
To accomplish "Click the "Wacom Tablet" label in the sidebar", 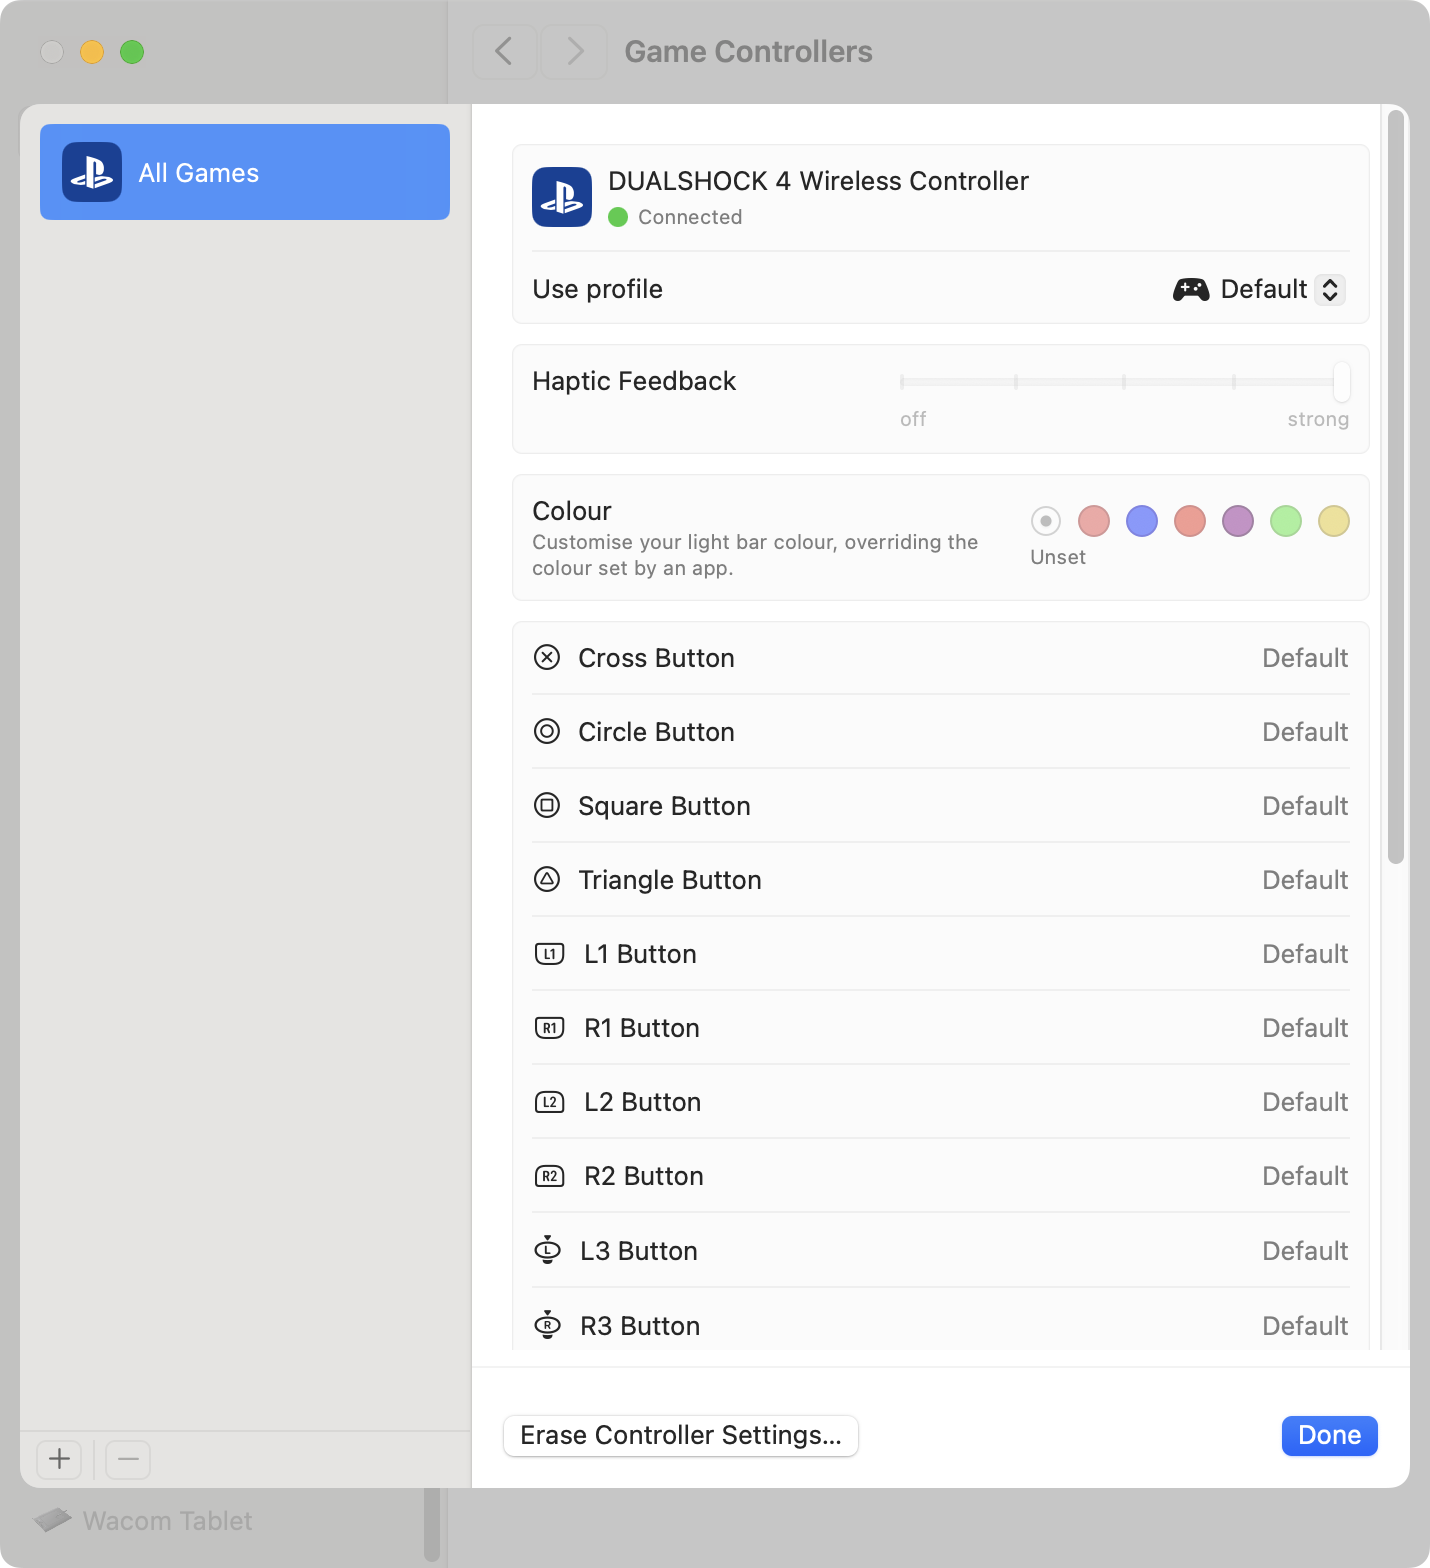I will coord(167,1520).
